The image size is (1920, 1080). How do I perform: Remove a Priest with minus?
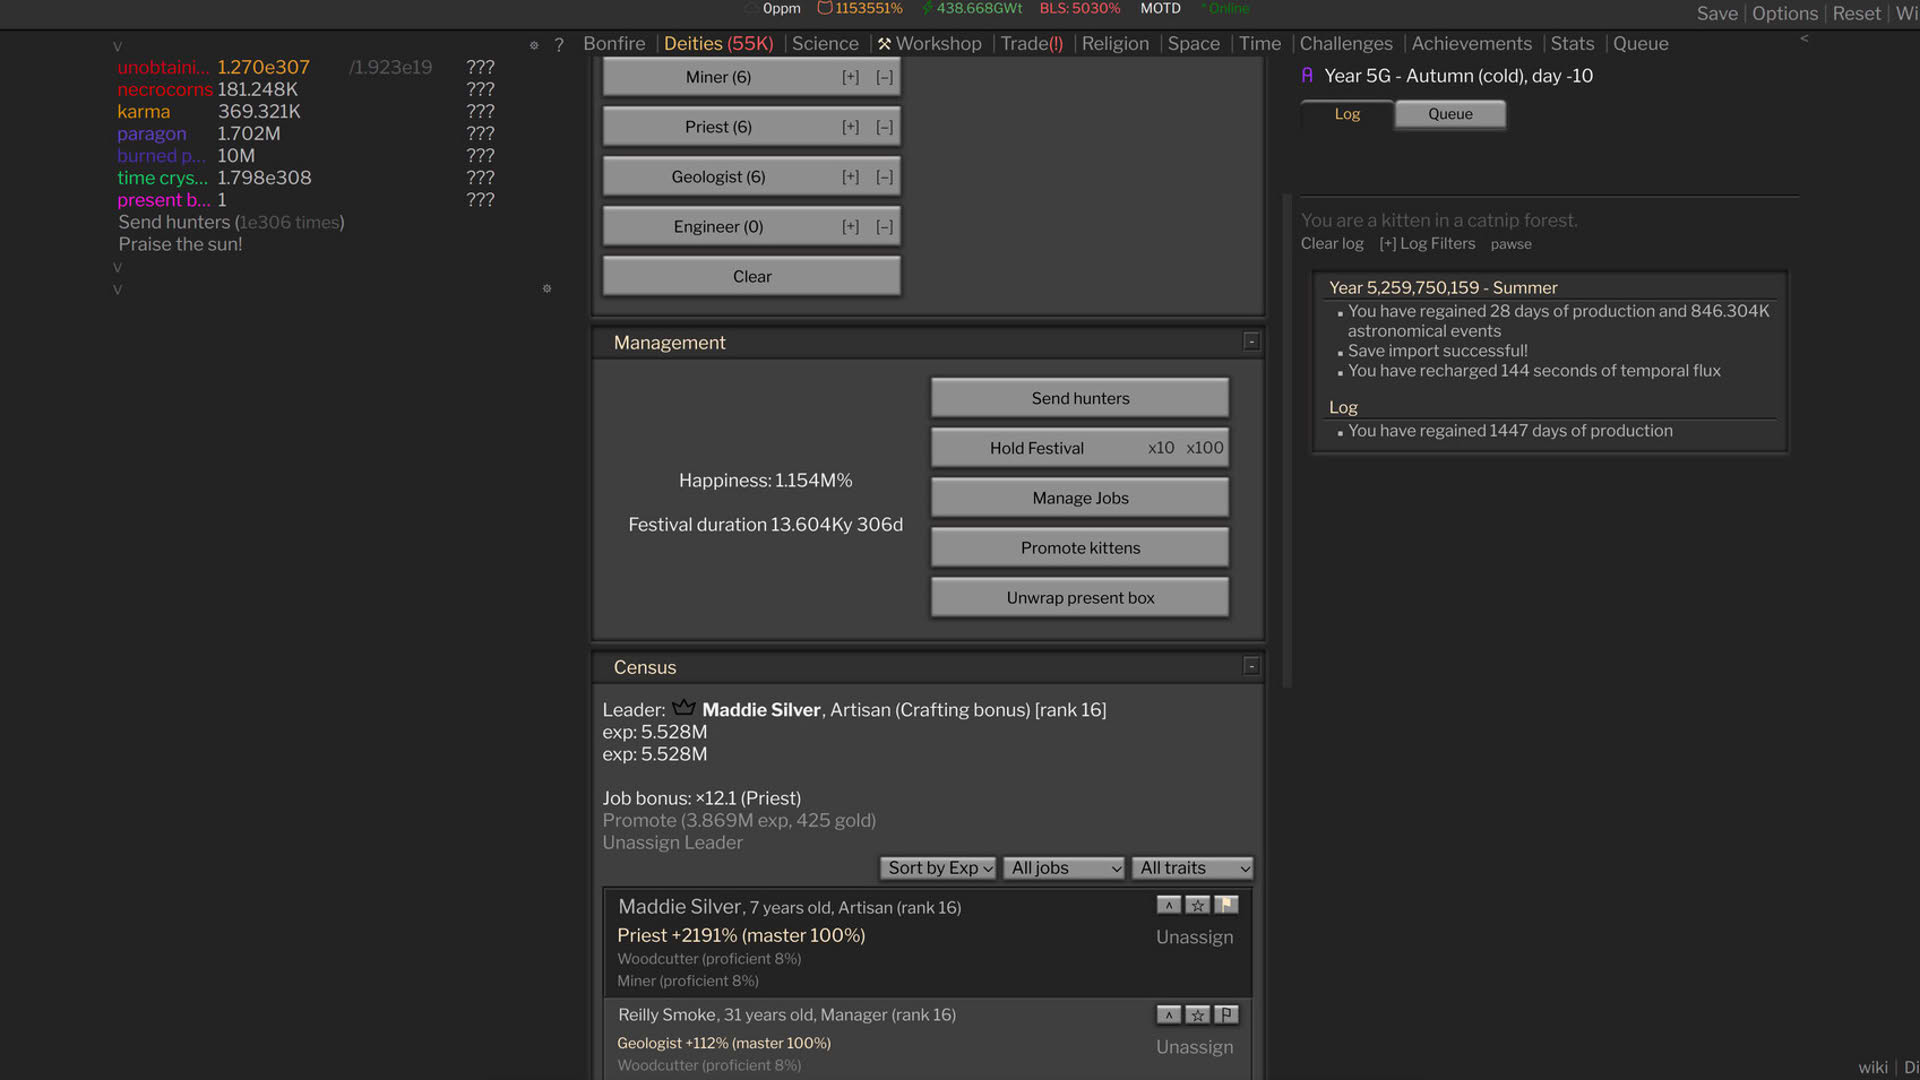[x=884, y=127]
